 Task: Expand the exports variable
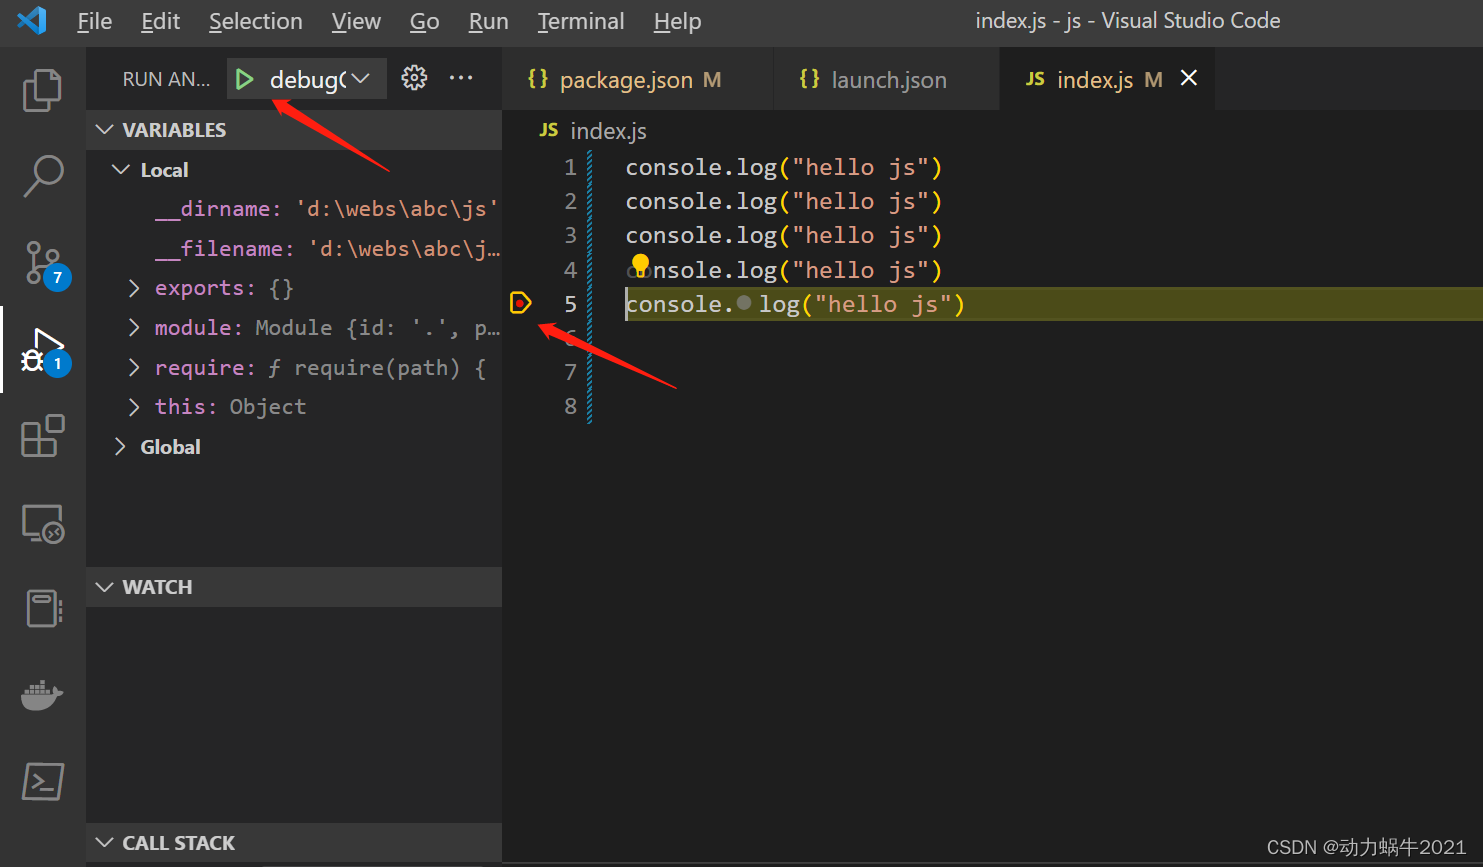pos(134,288)
